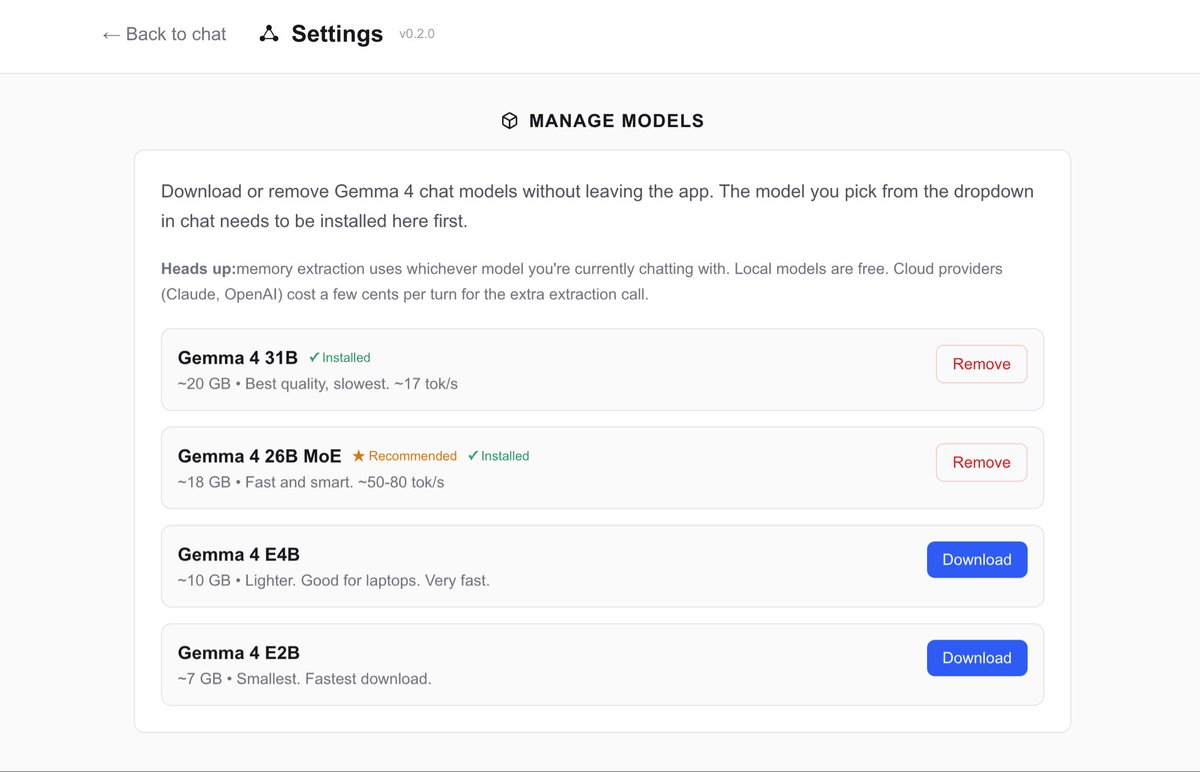Viewport: 1200px width, 772px height.
Task: Click the Settings page title
Action: click(337, 34)
